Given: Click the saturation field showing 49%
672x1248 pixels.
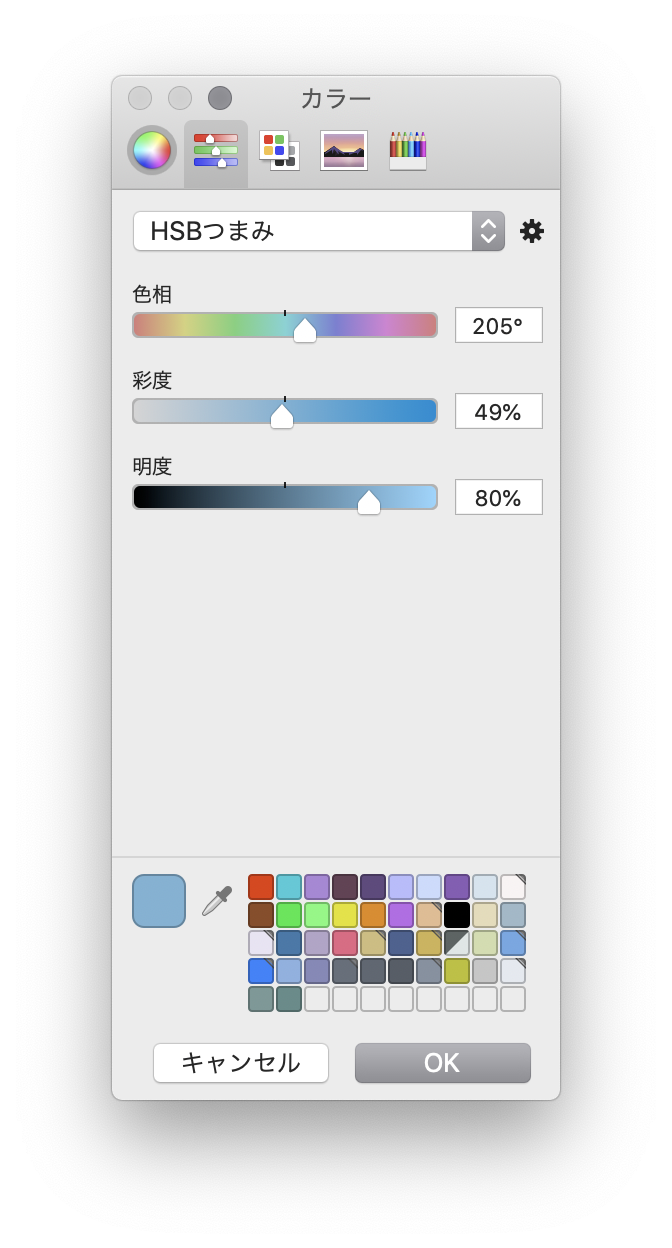Looking at the screenshot, I should (498, 411).
